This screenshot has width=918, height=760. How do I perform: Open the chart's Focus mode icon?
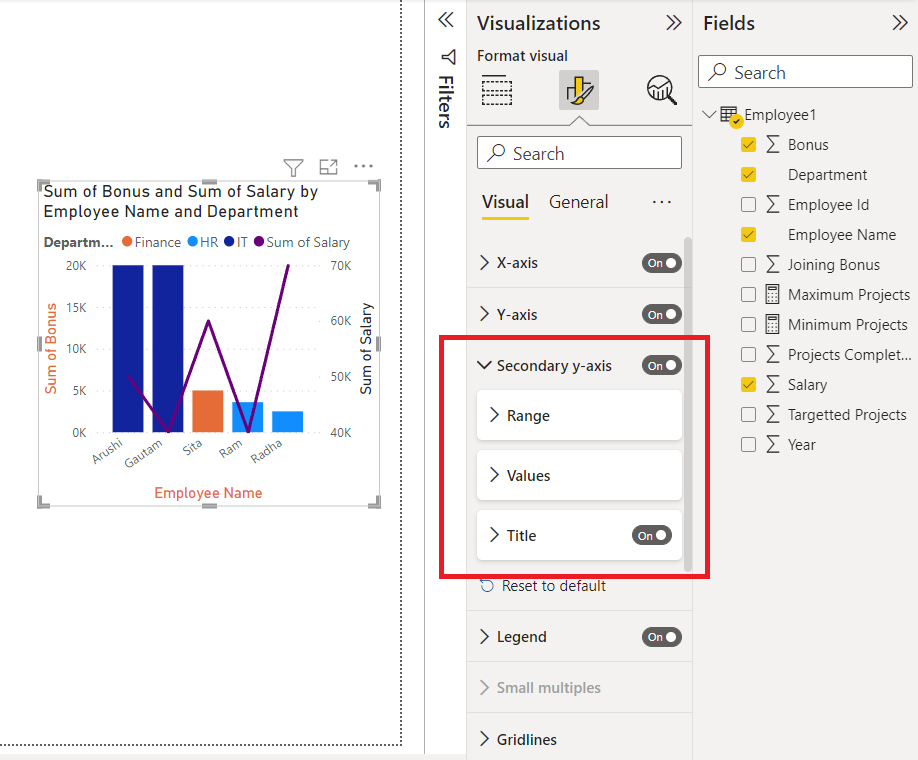point(328,167)
